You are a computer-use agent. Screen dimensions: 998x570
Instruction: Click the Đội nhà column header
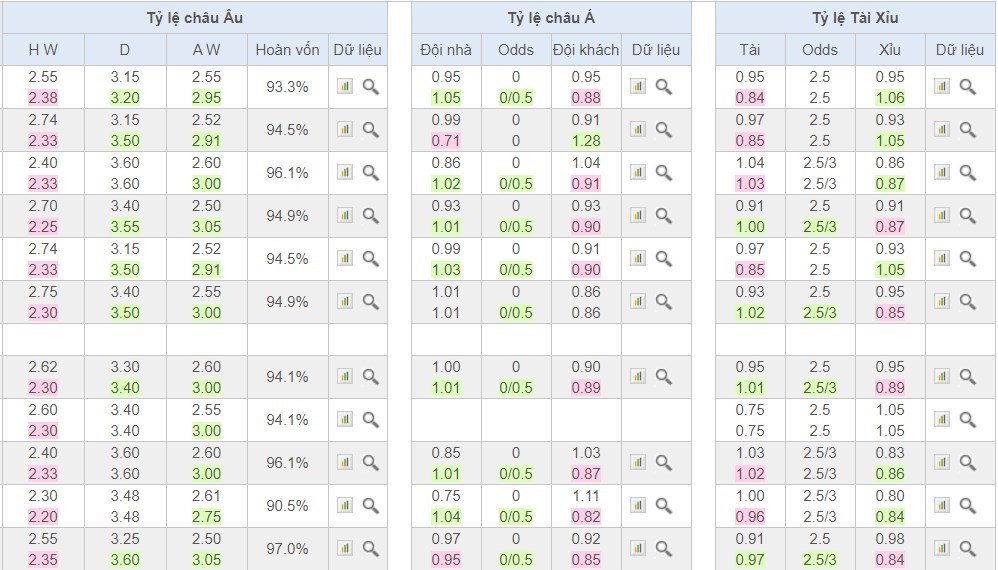(x=446, y=50)
